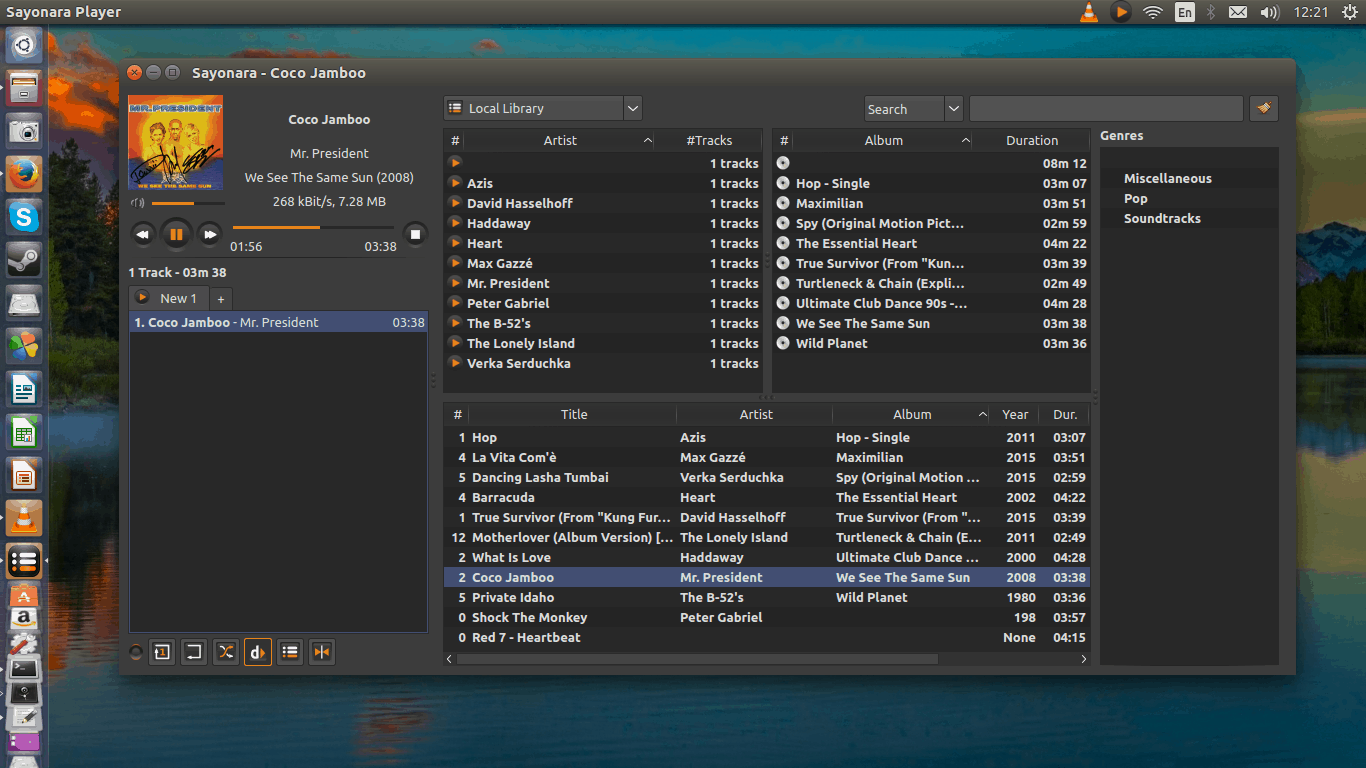
Task: Focus the library search field
Action: coord(1106,108)
